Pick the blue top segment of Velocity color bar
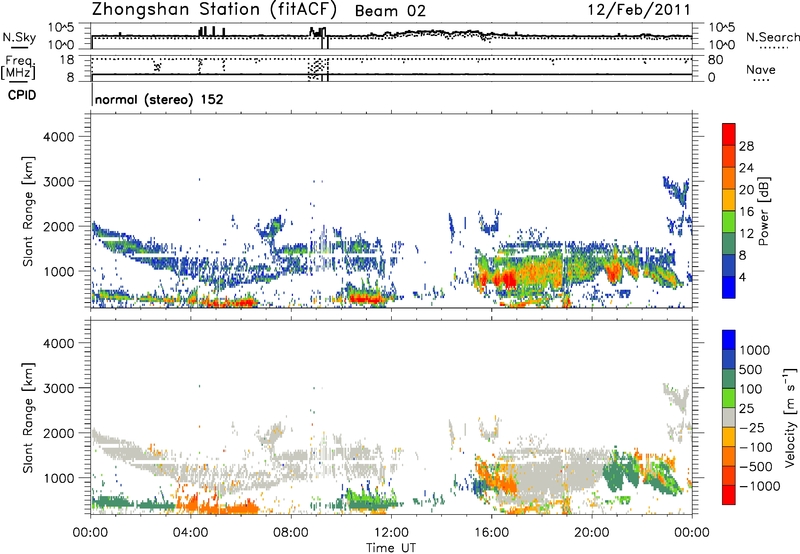The height and width of the screenshot is (554, 800). tap(729, 340)
